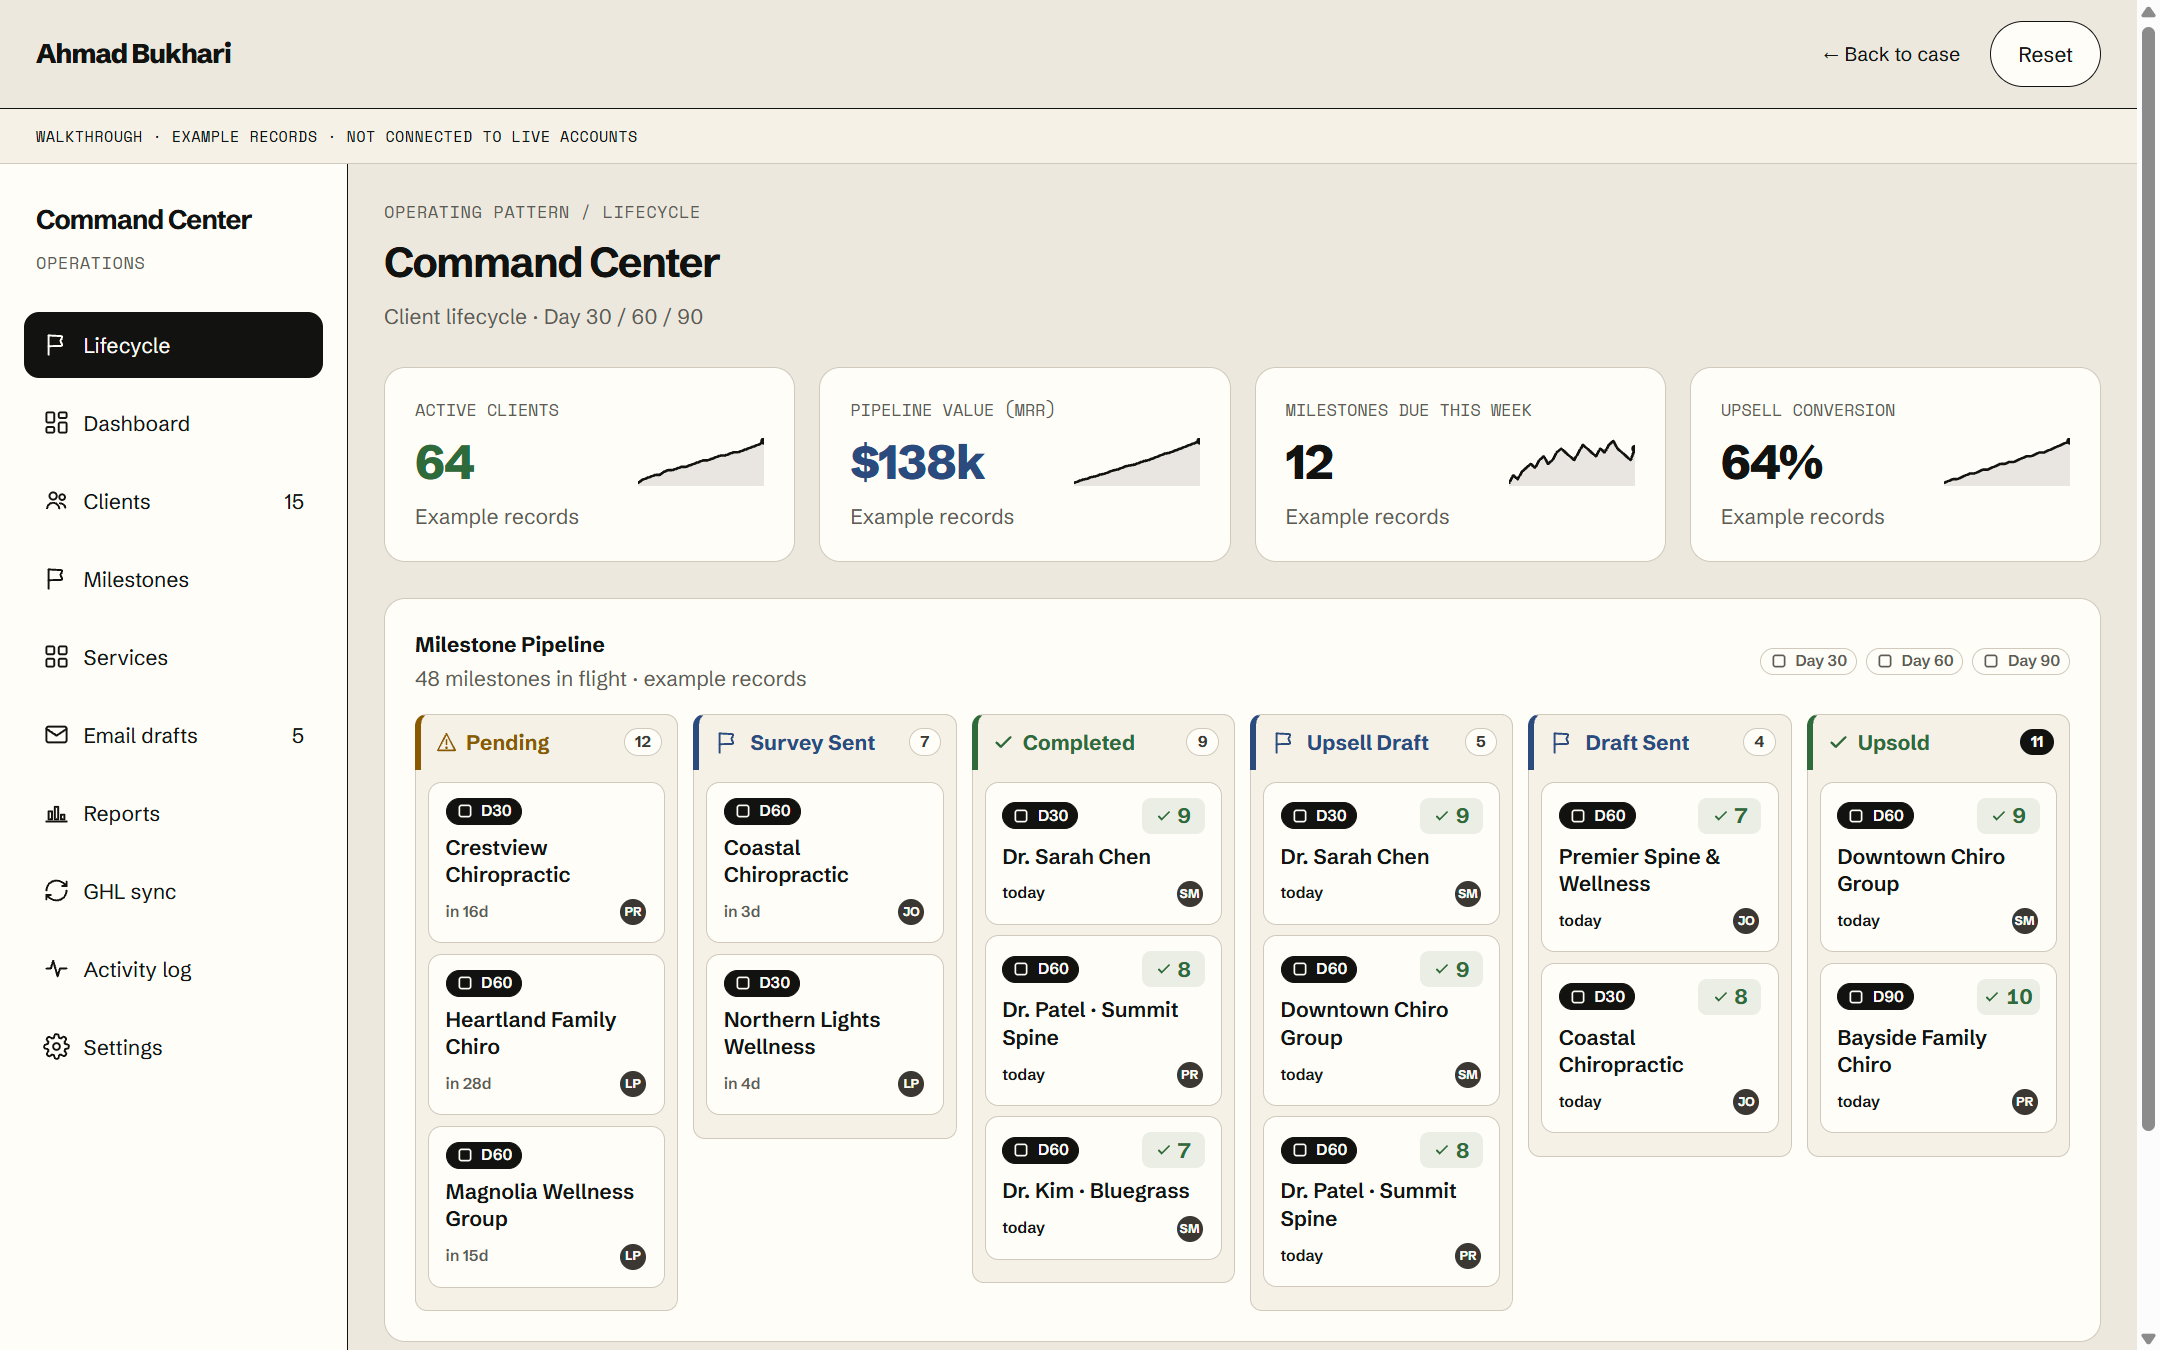Viewport: 2160px width, 1350px height.
Task: Open the Milestones page
Action: 173,579
